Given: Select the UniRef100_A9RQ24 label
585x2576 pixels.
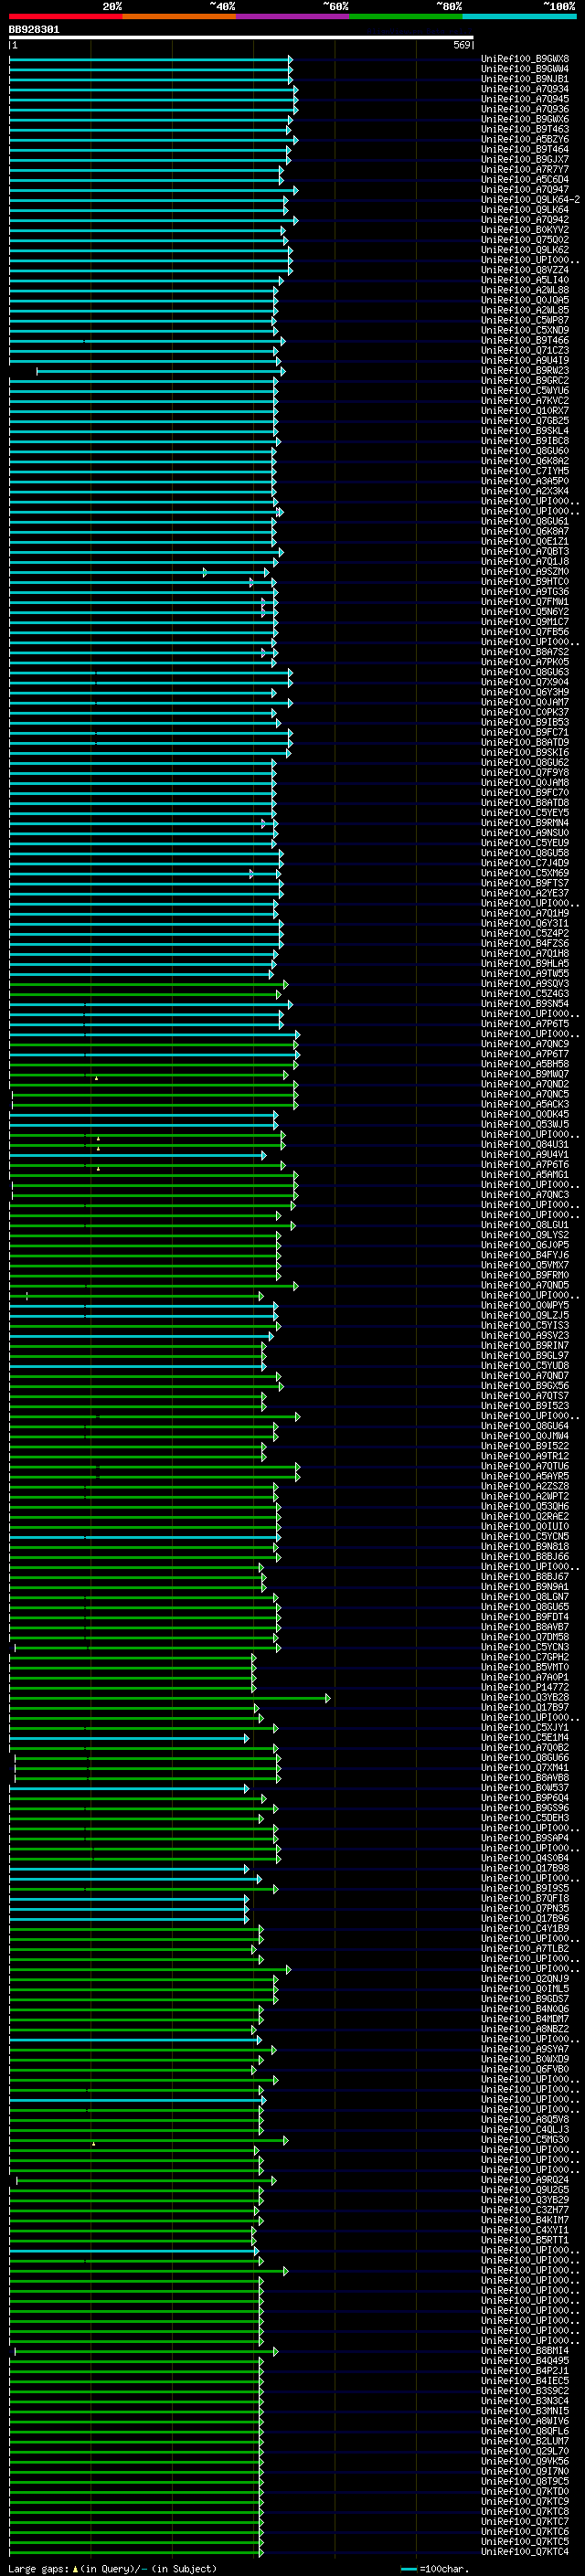Looking at the screenshot, I should coord(525,2179).
